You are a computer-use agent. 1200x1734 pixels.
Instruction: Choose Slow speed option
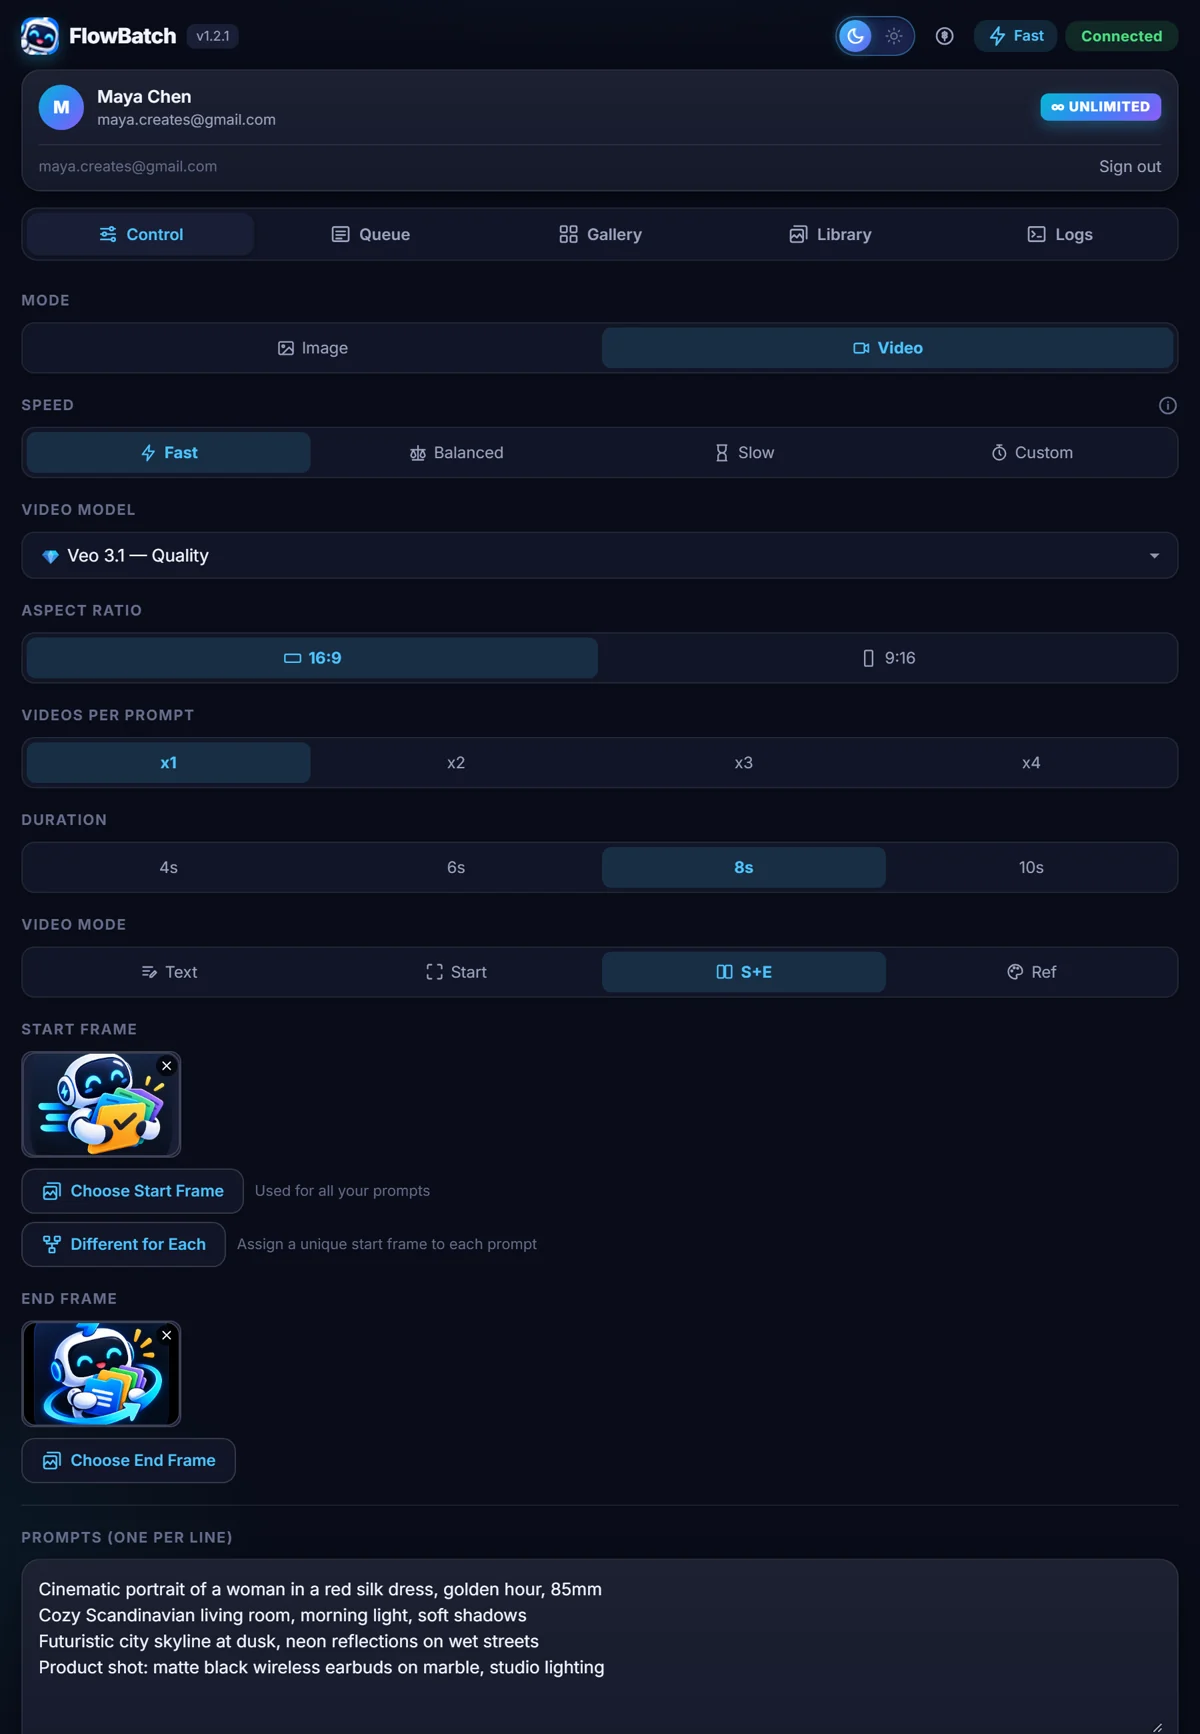coord(744,453)
